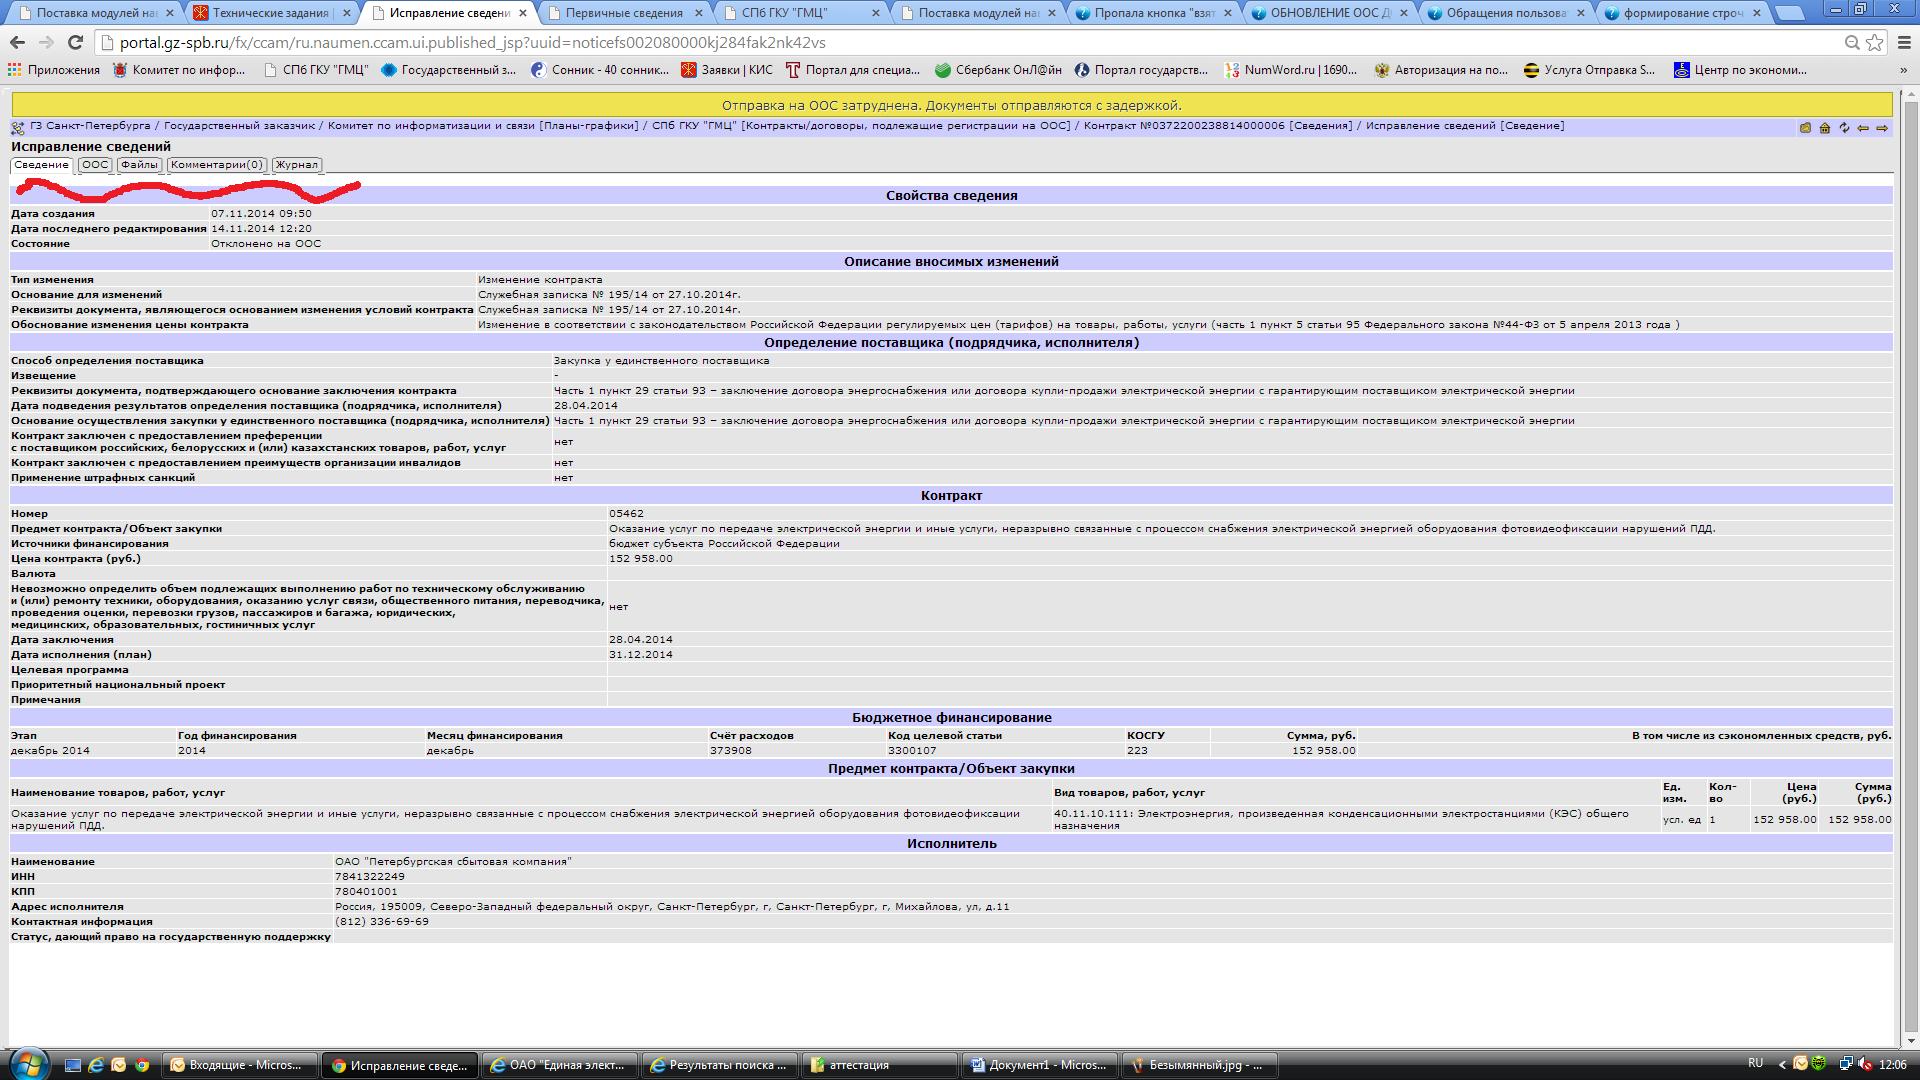Image resolution: width=1920 pixels, height=1080 pixels.
Task: Click the portal forward arrow icon
Action: click(1882, 128)
